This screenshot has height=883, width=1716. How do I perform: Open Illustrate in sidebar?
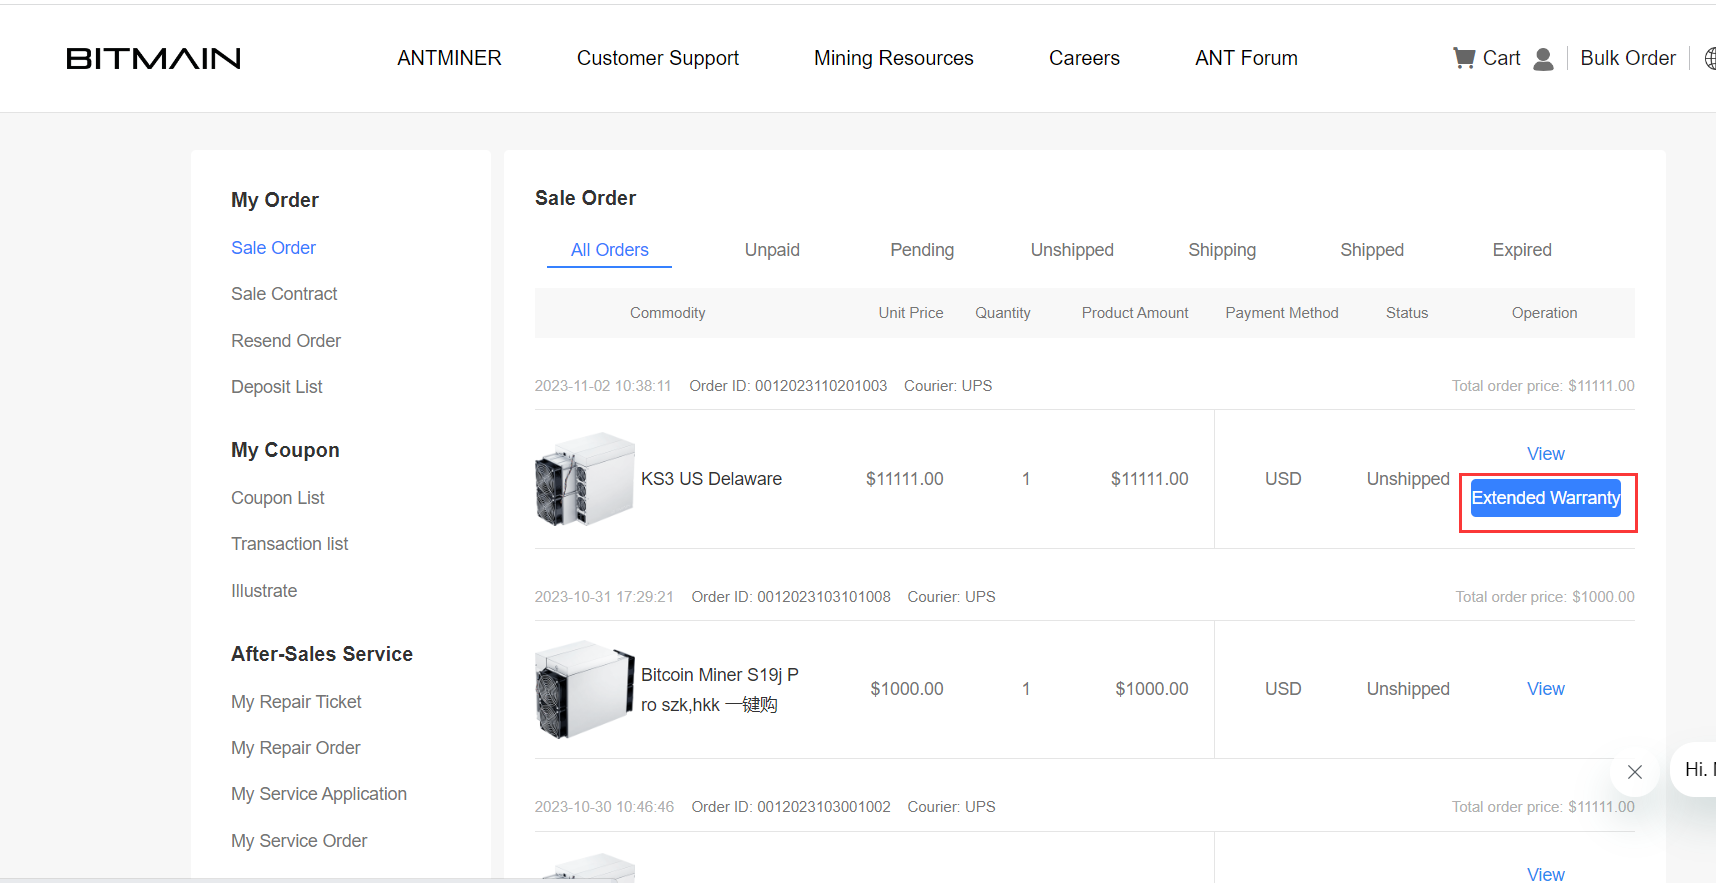(264, 591)
